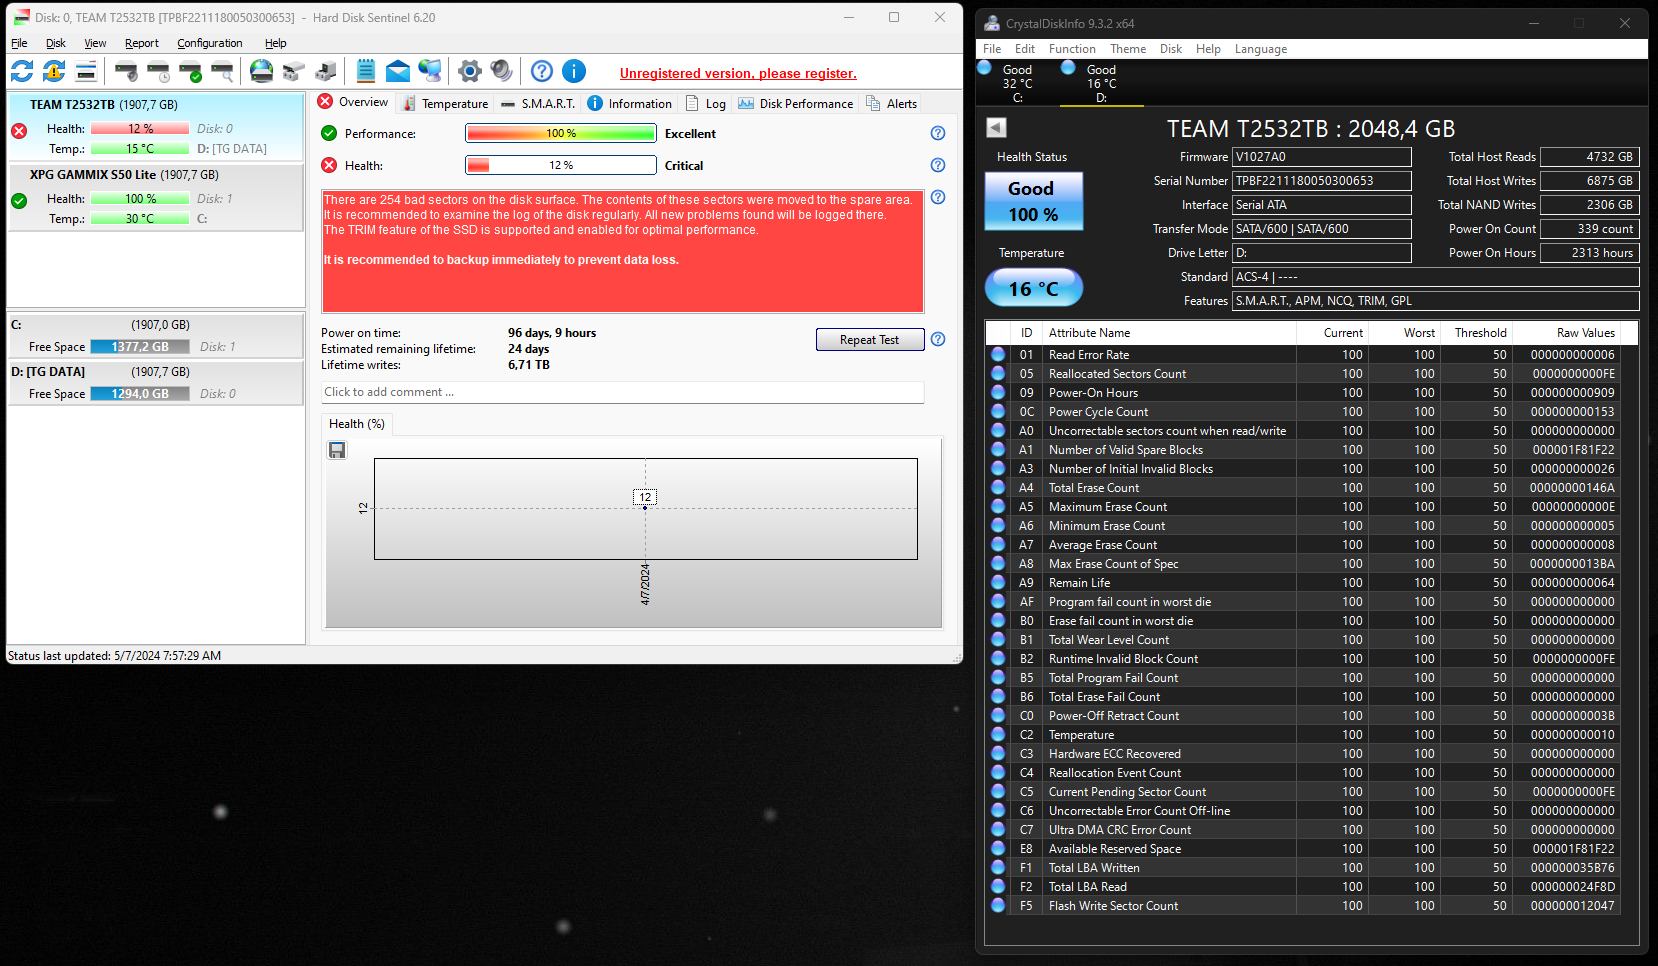Click the Refresh icon in Hard Disk Sentinel toolbar
Screen dimensions: 1658x966
(22, 71)
